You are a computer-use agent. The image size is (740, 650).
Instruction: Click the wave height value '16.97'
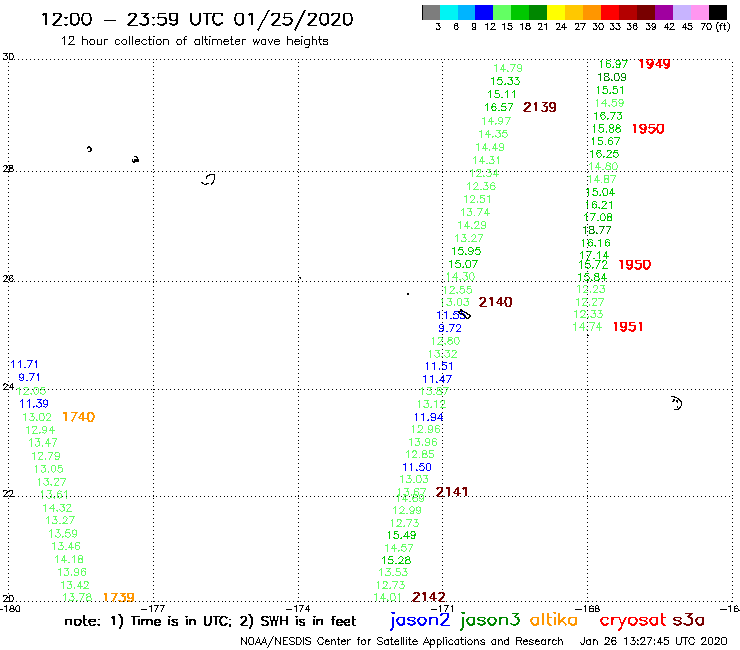[613, 64]
